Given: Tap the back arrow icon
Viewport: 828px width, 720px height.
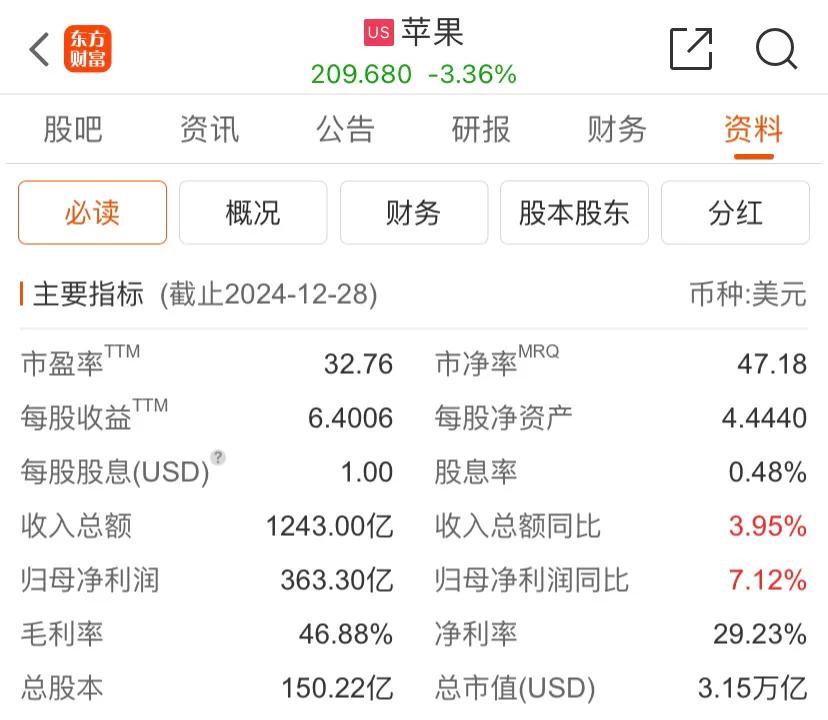Looking at the screenshot, I should [x=39, y=49].
